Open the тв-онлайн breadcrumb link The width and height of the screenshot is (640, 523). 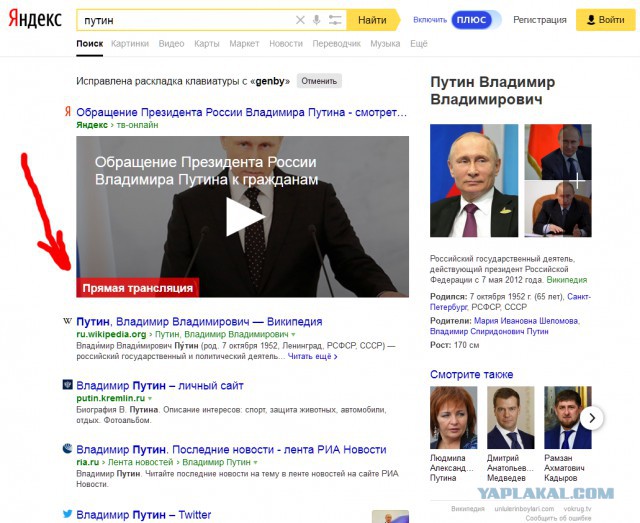[137, 125]
